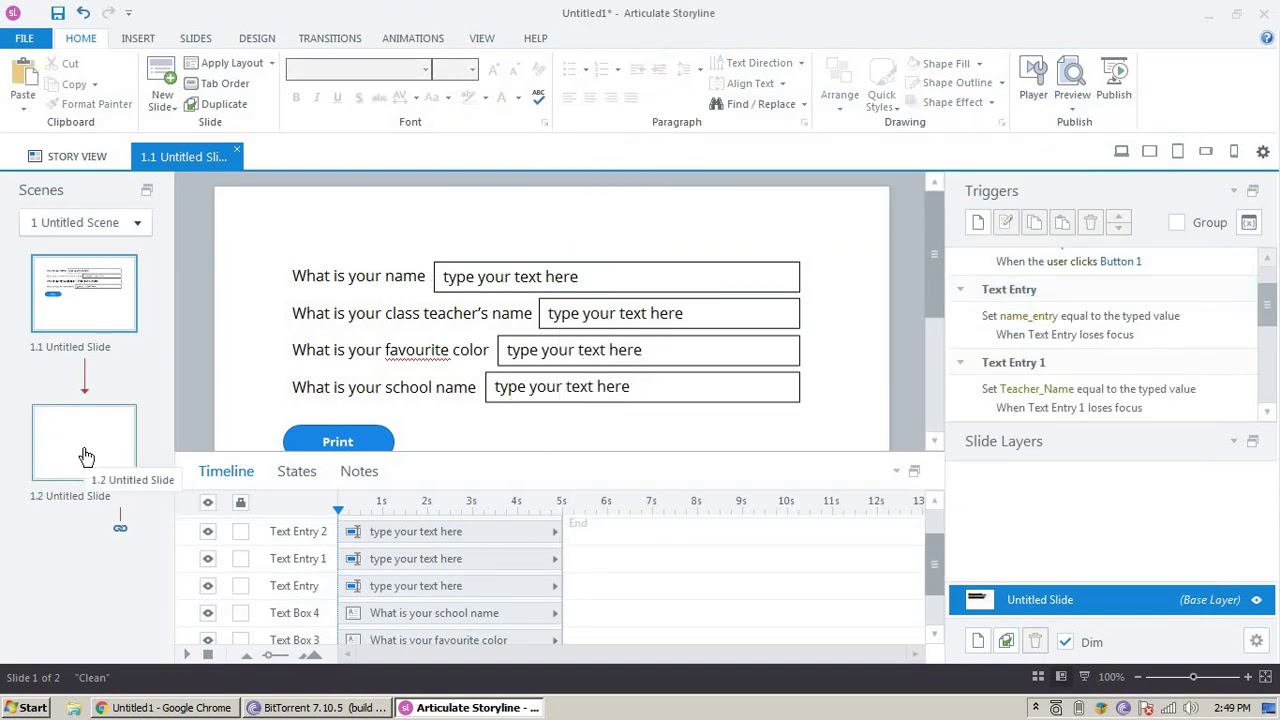The width and height of the screenshot is (1280, 720).
Task: Click the Save icon in title bar
Action: (58, 13)
